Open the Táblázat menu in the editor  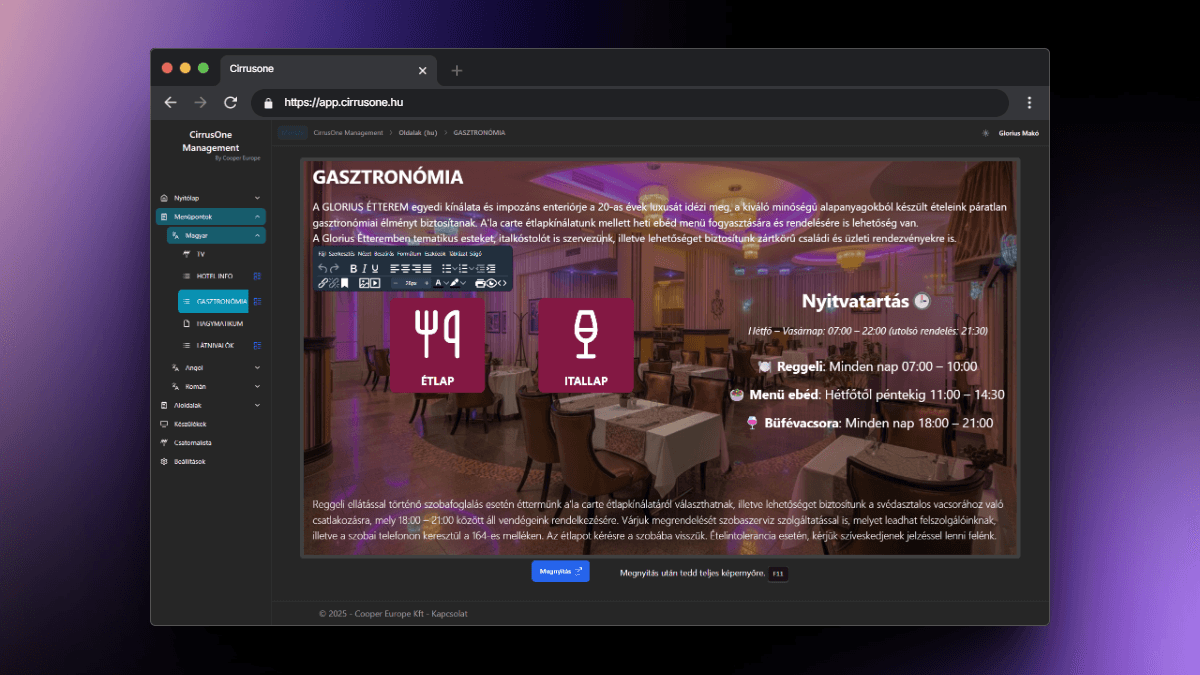[459, 255]
